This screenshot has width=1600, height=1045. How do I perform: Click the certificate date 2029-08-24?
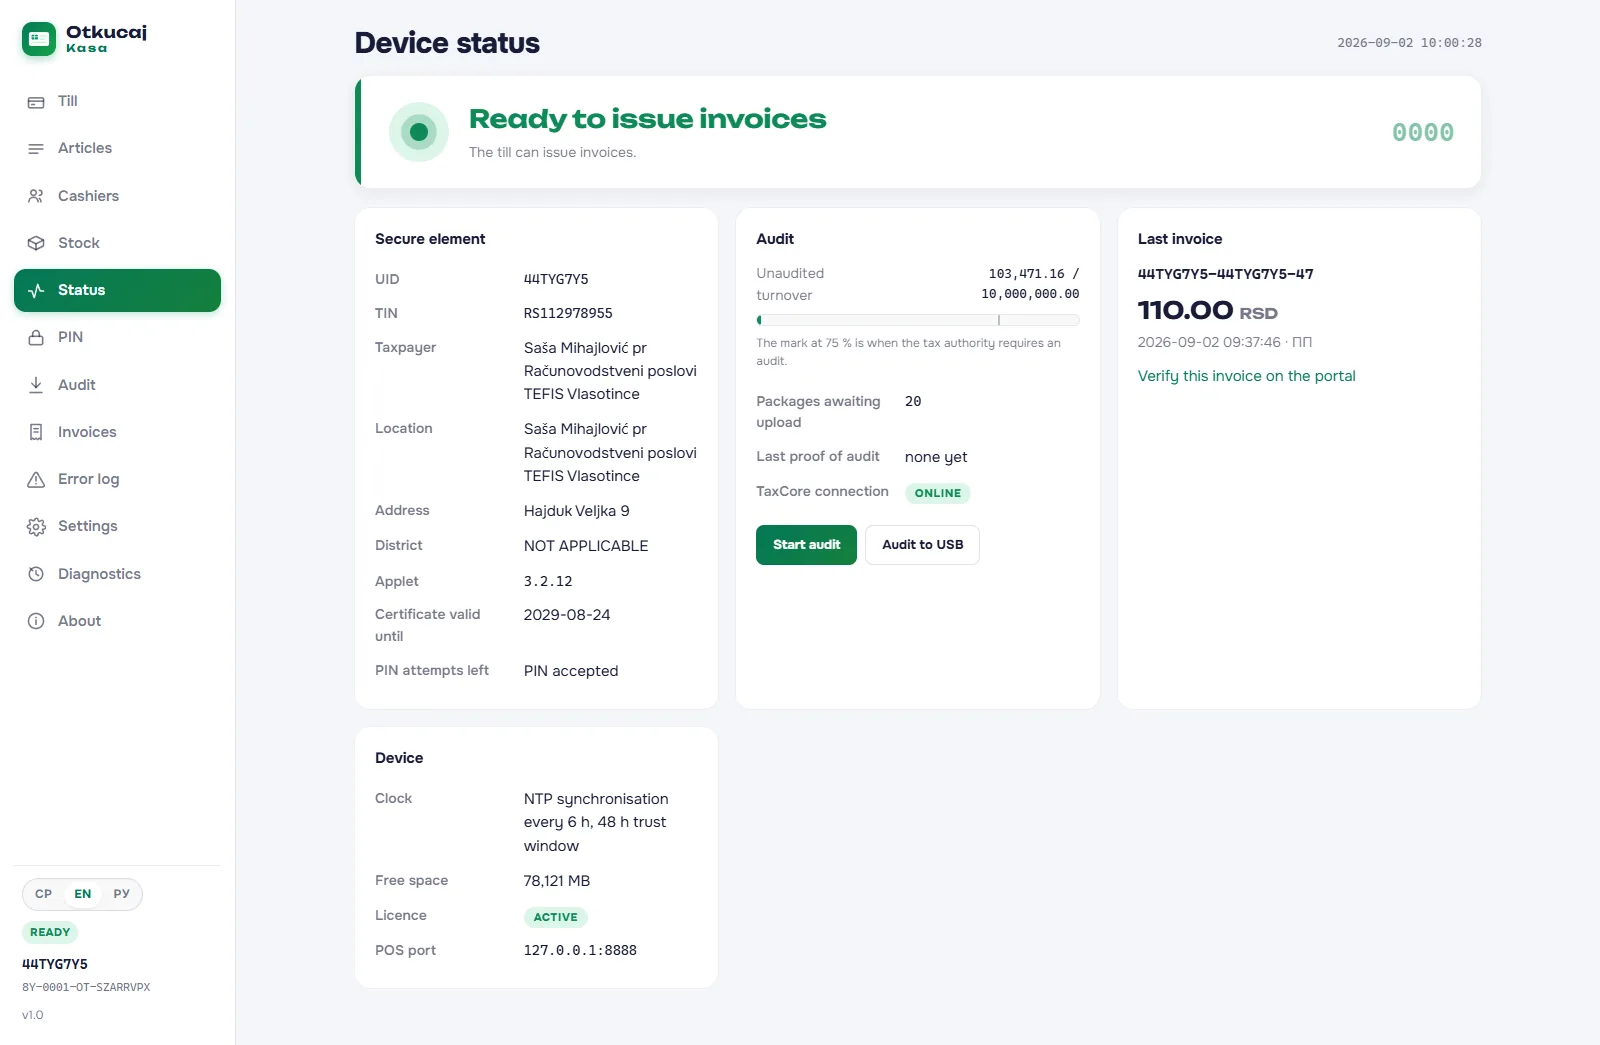567,615
